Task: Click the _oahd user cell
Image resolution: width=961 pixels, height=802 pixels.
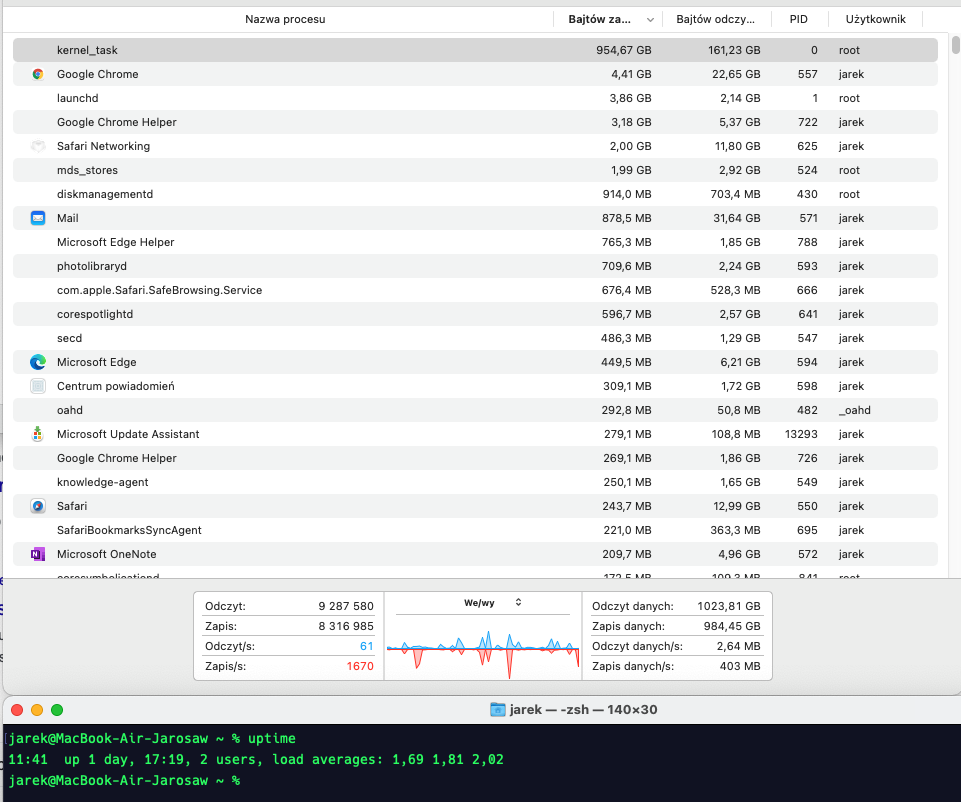Action: (854, 410)
